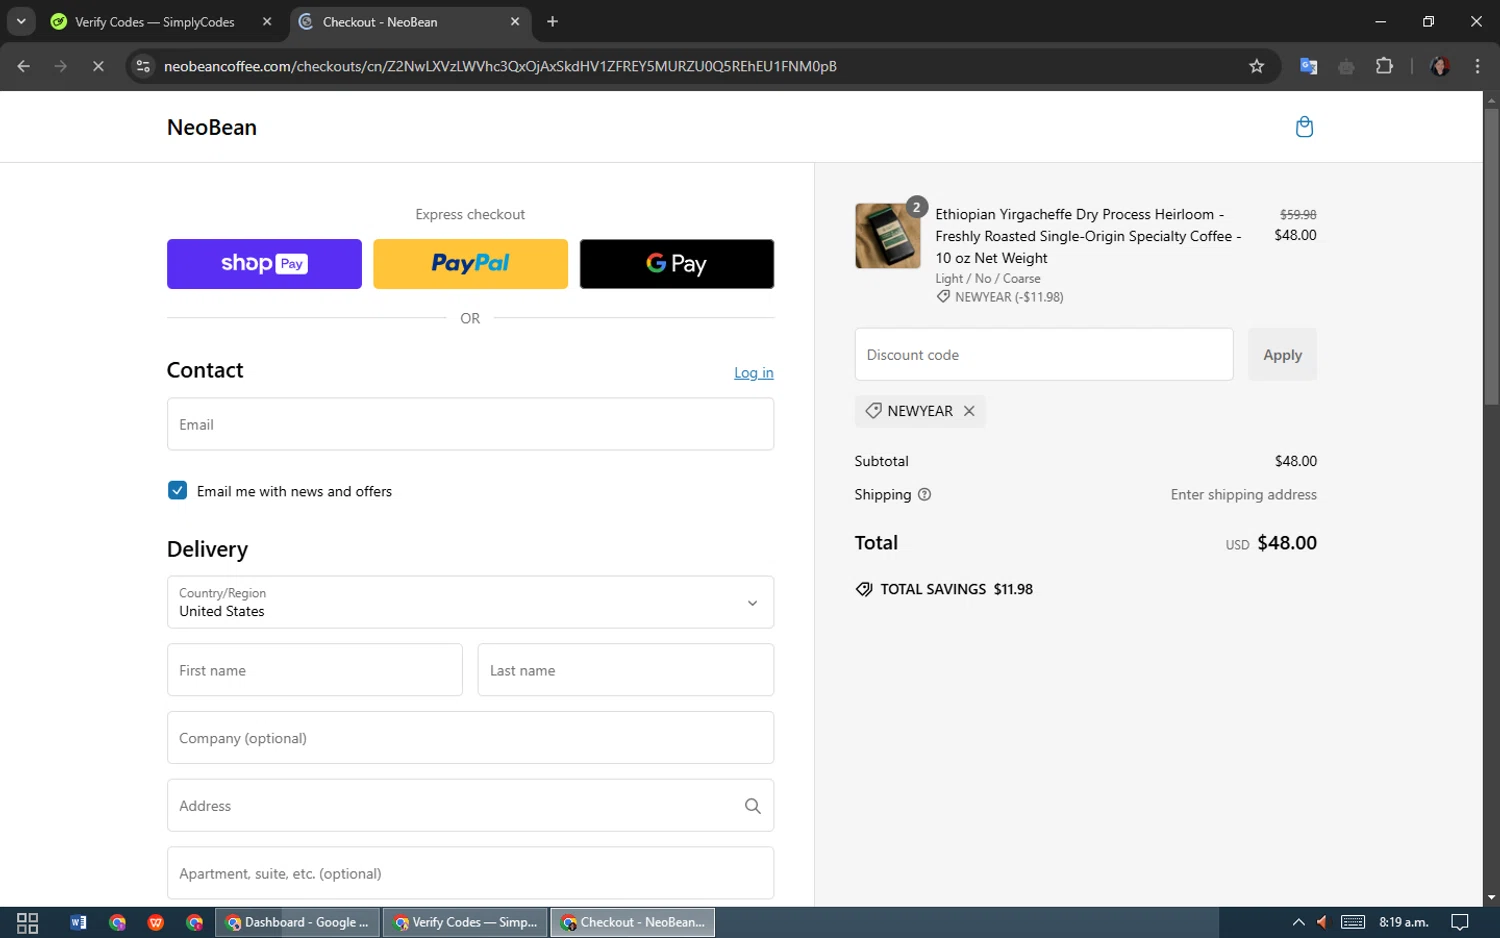1500x938 pixels.
Task: Click the Apply discount button
Action: (1282, 355)
